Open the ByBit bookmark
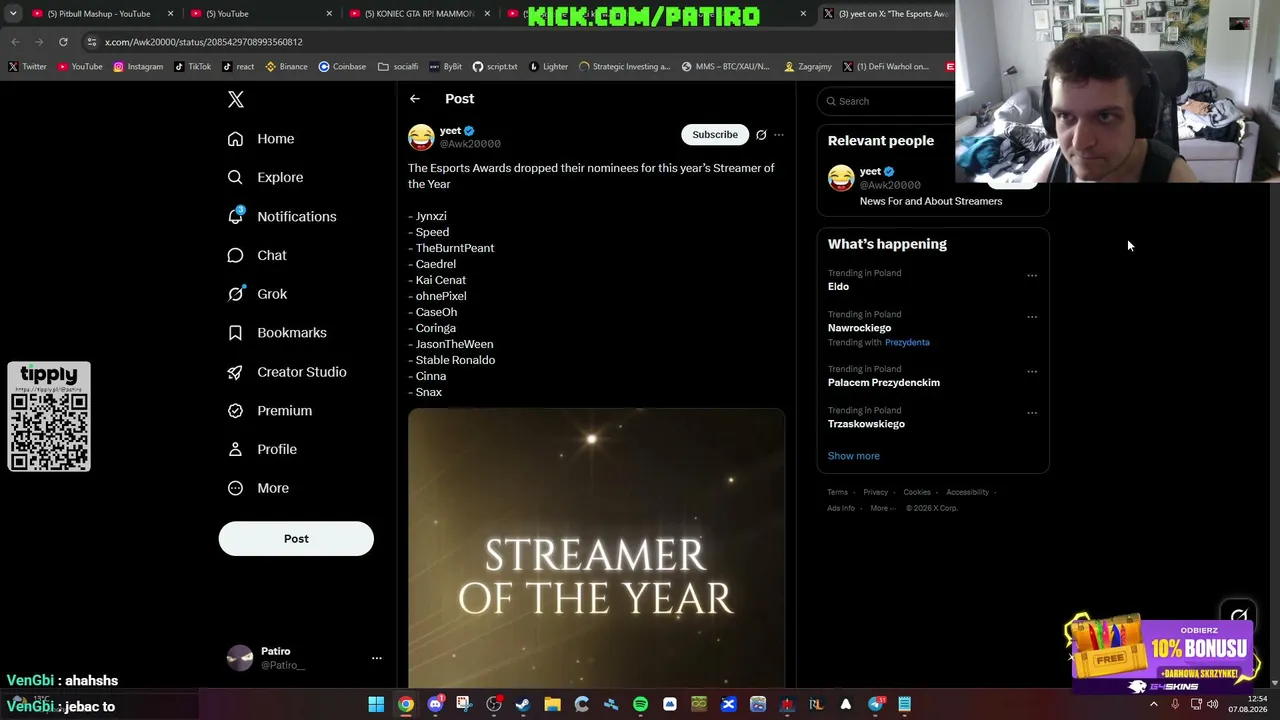The height and width of the screenshot is (720, 1280). pyautogui.click(x=446, y=67)
